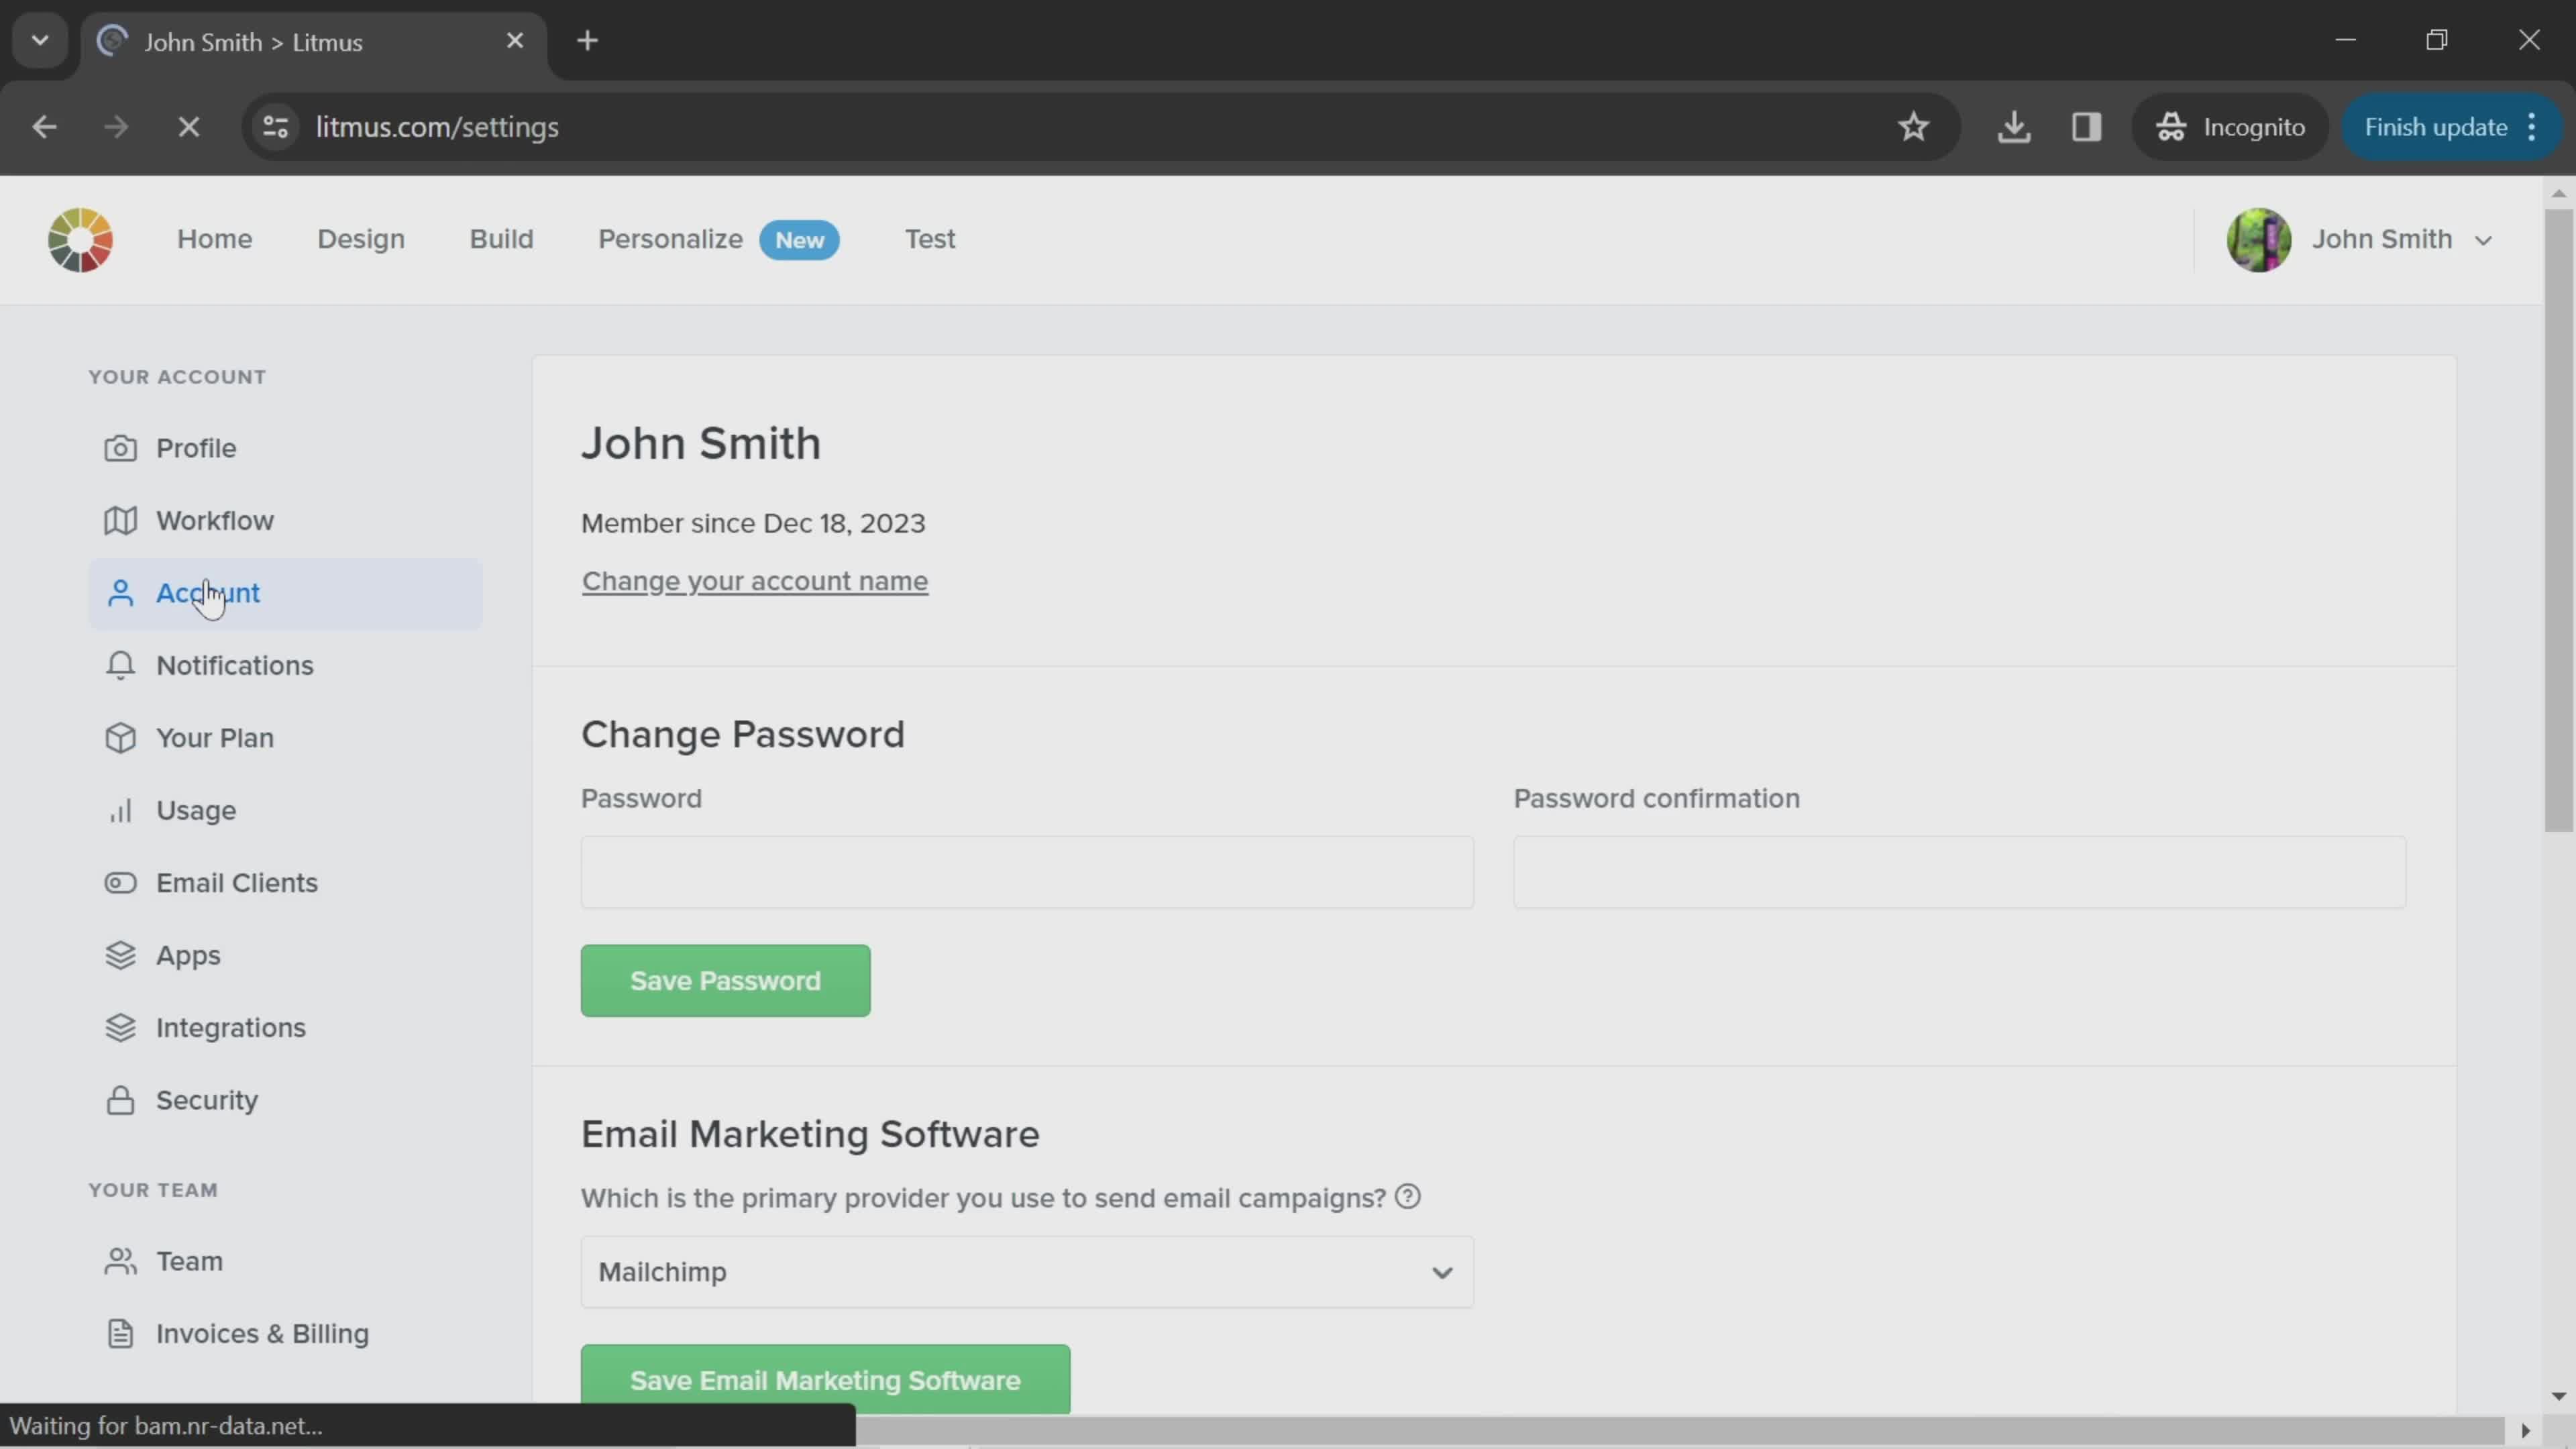Click the Notifications bell icon
Viewport: 2576px width, 1449px height.
click(120, 666)
